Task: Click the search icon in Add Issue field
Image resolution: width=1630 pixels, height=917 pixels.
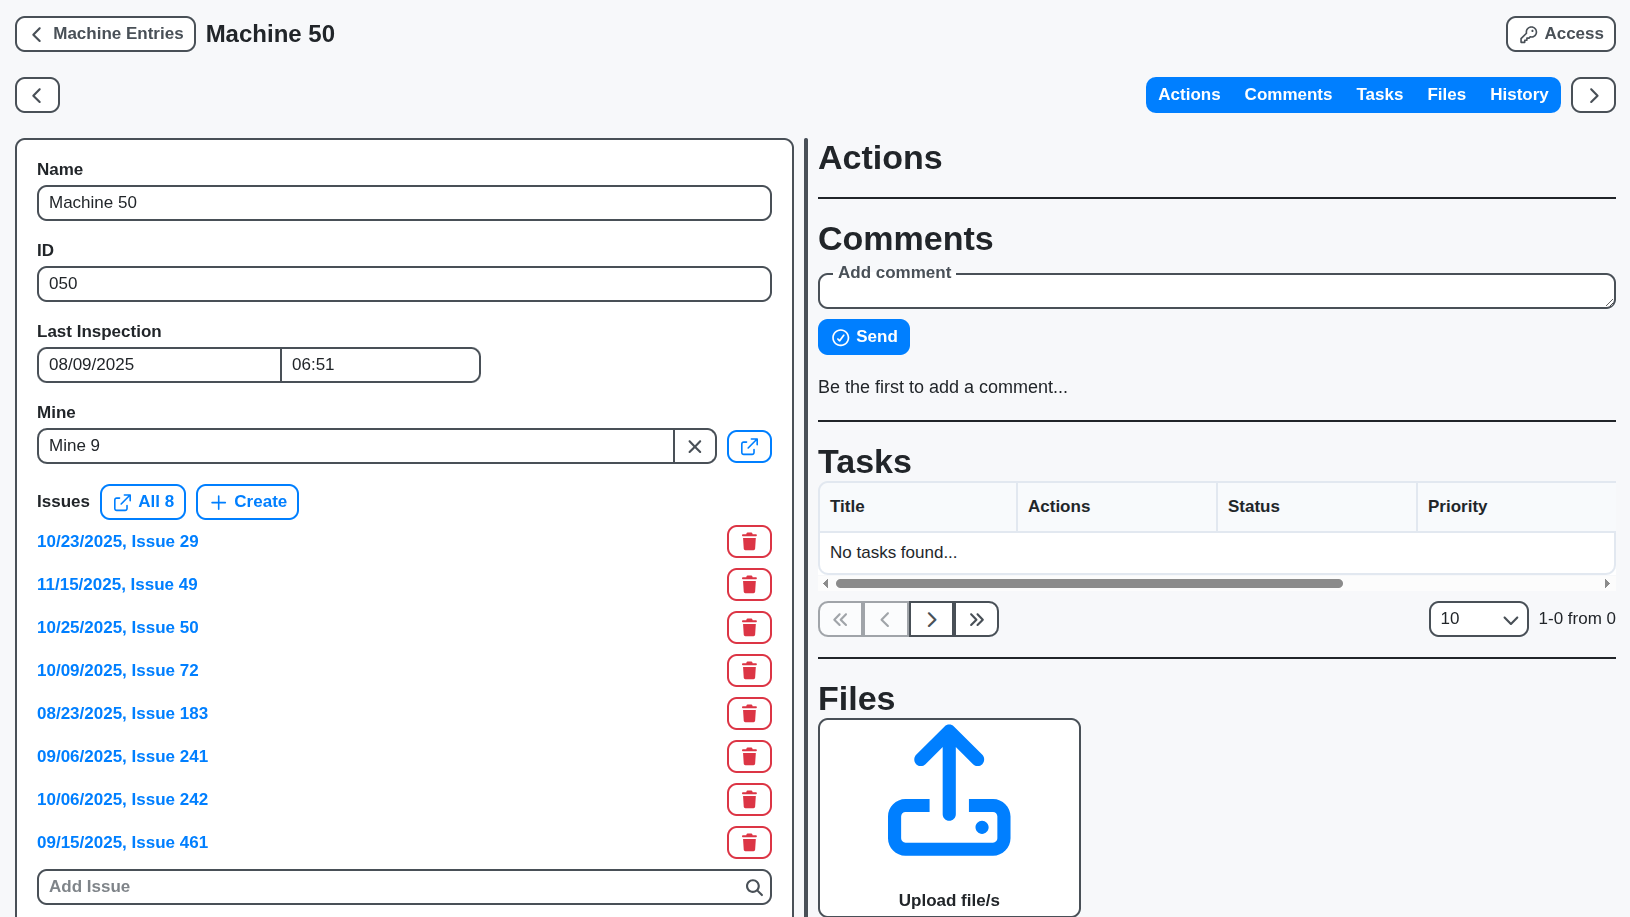Action: [754, 887]
